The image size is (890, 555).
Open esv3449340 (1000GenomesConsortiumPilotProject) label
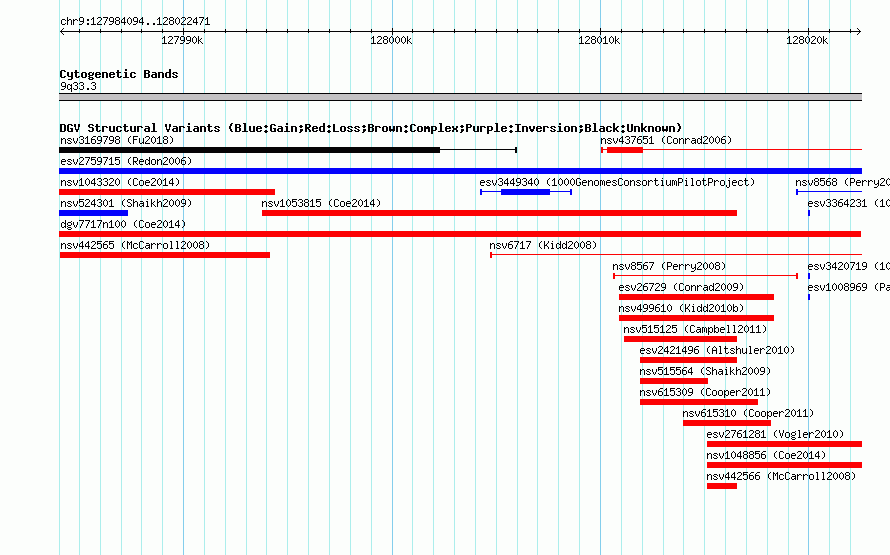click(618, 182)
